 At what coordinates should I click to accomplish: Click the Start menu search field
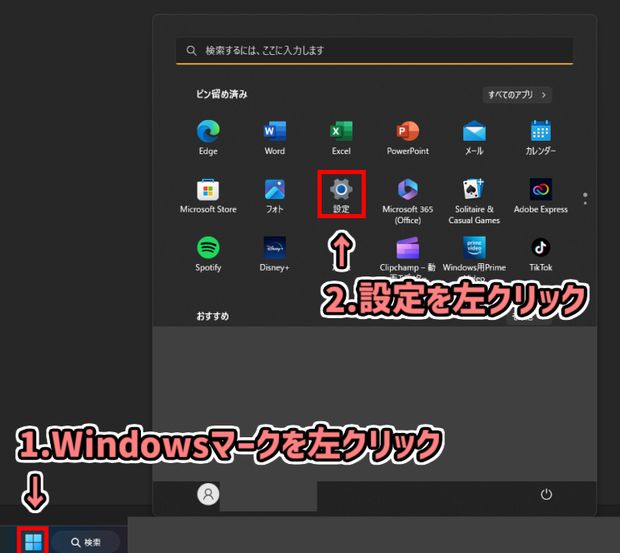(374, 51)
